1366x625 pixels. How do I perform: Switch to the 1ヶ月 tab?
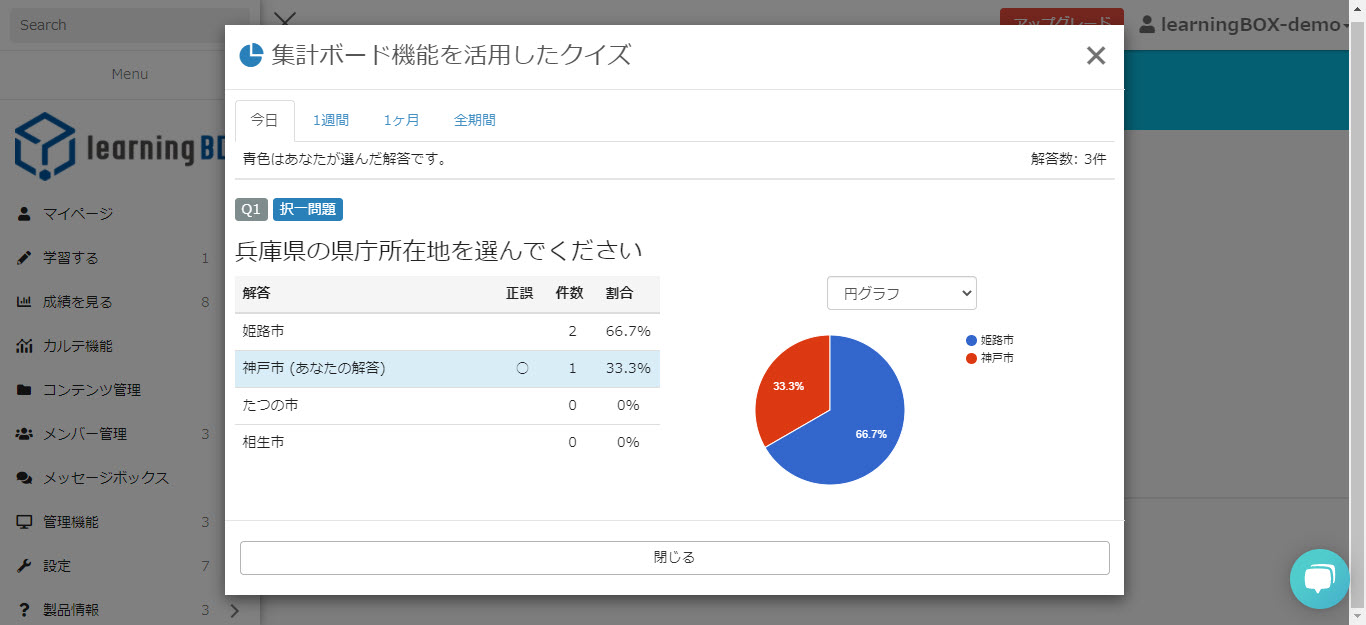[x=401, y=120]
